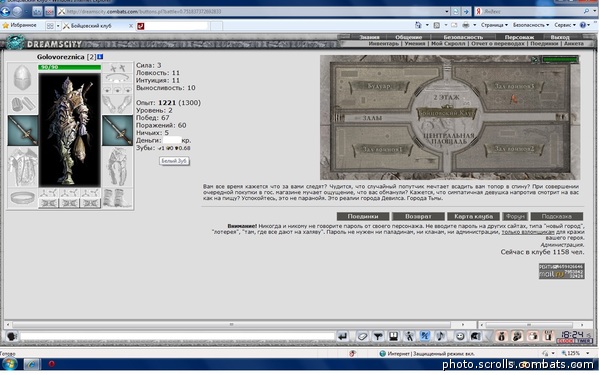Click the empty shirt armor slot
600x375 pixels.
point(23,167)
